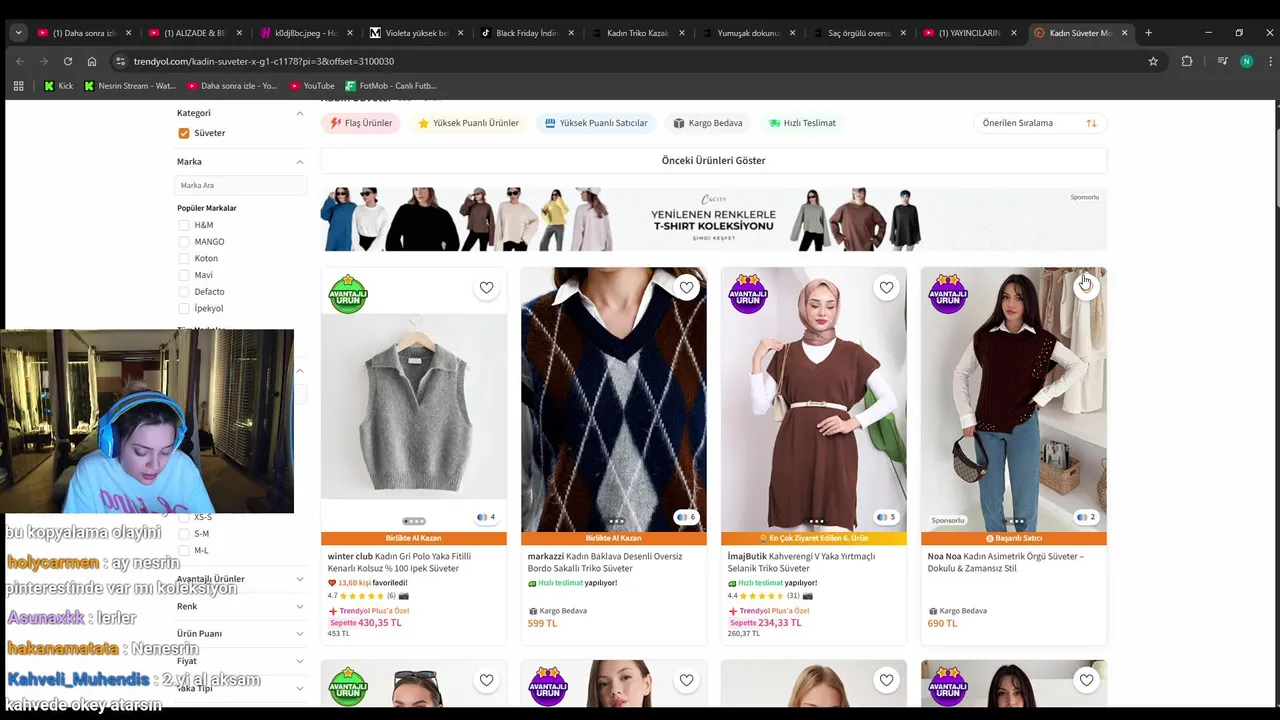Screen dimensions: 1280x720
Task: Expand the Avantajlı Ürünler filter
Action: pyautogui.click(x=299, y=579)
